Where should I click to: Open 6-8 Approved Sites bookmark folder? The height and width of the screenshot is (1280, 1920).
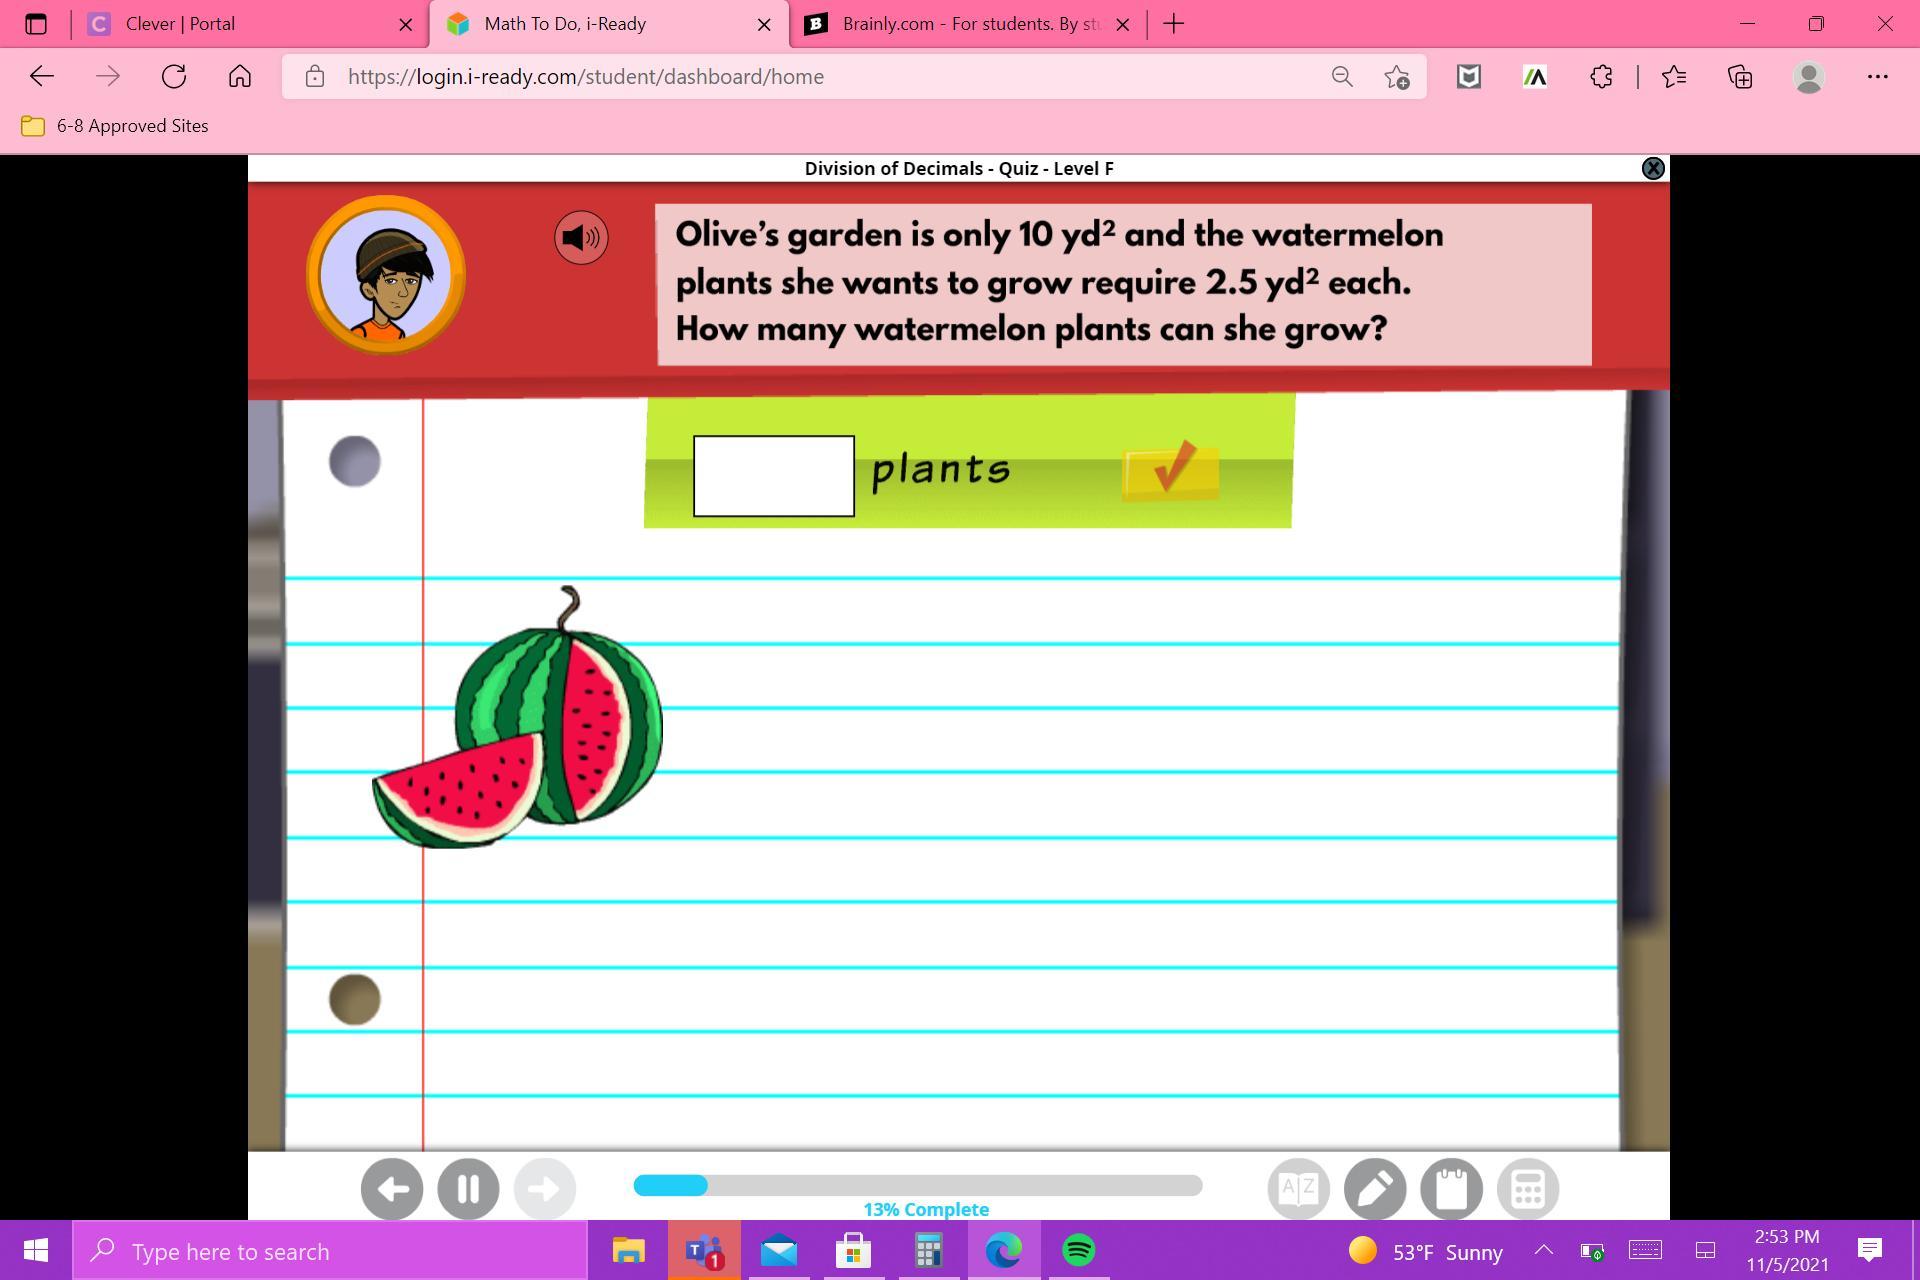point(115,126)
